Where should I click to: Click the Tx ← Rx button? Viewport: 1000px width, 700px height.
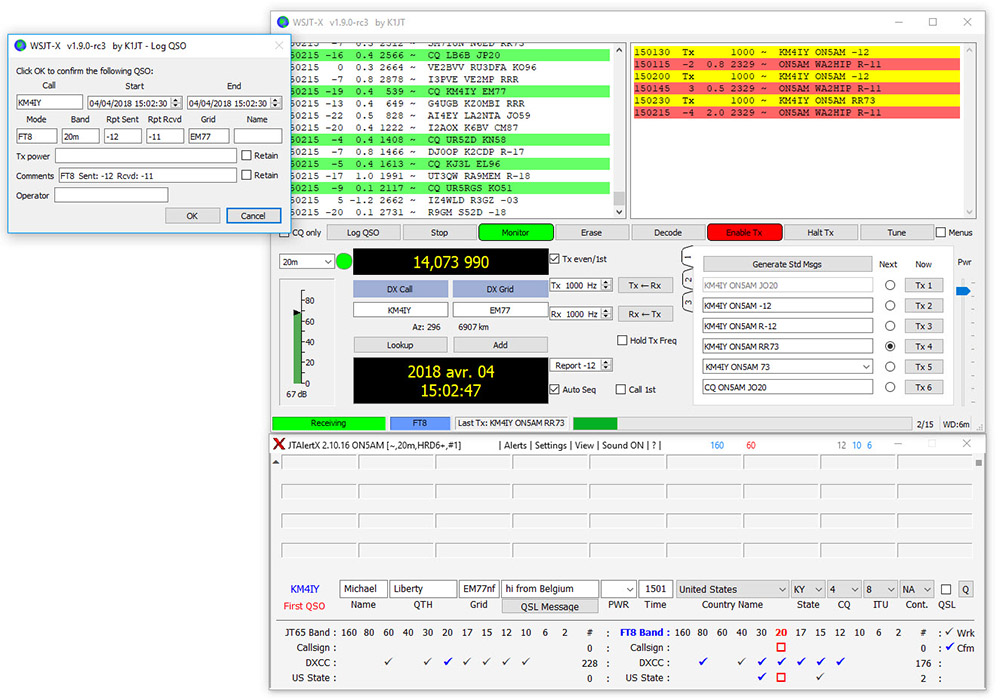[645, 285]
